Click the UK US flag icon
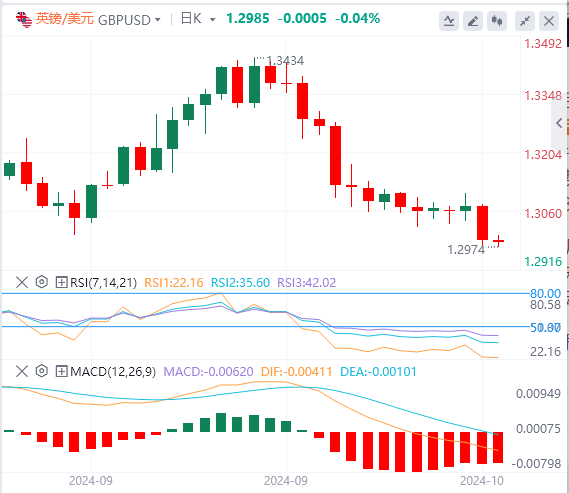 coord(24,20)
